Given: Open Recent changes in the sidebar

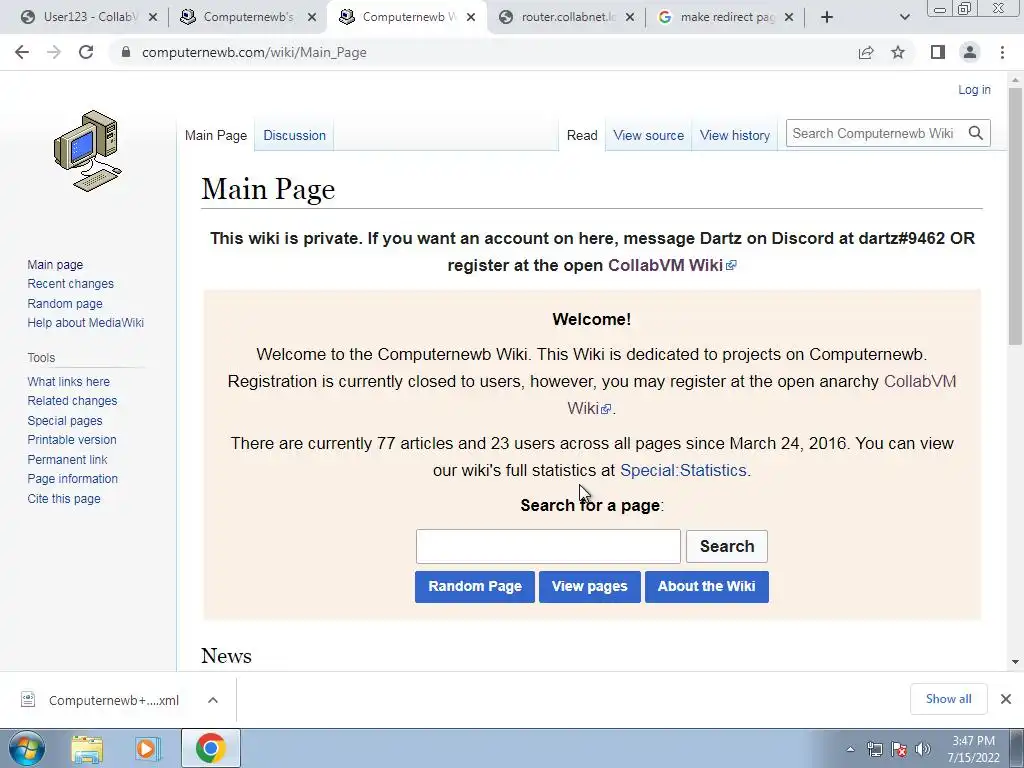Looking at the screenshot, I should [x=71, y=283].
